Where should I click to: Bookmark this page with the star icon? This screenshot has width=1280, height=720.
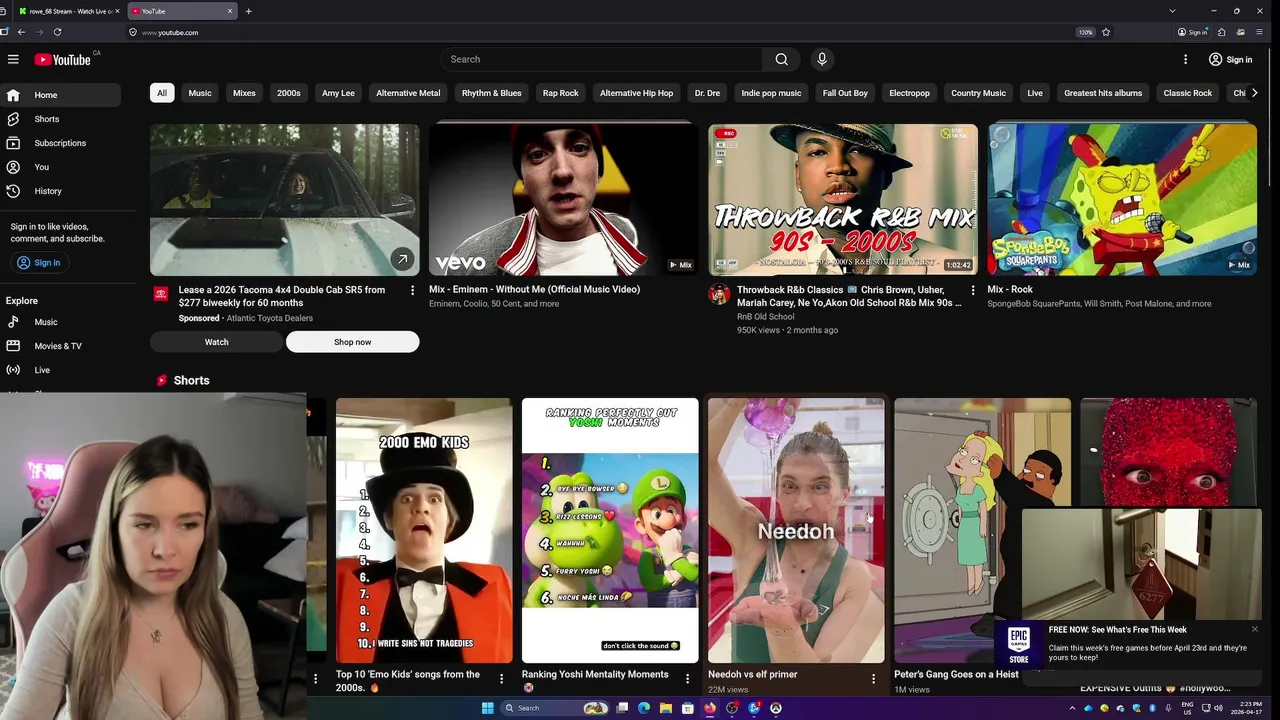[x=1106, y=32]
